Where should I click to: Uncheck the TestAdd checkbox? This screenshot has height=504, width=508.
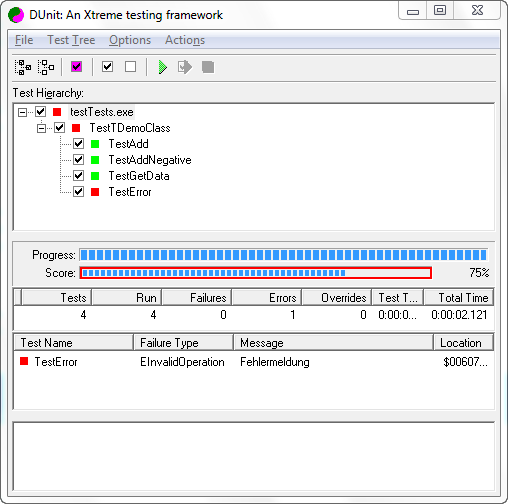tap(78, 144)
